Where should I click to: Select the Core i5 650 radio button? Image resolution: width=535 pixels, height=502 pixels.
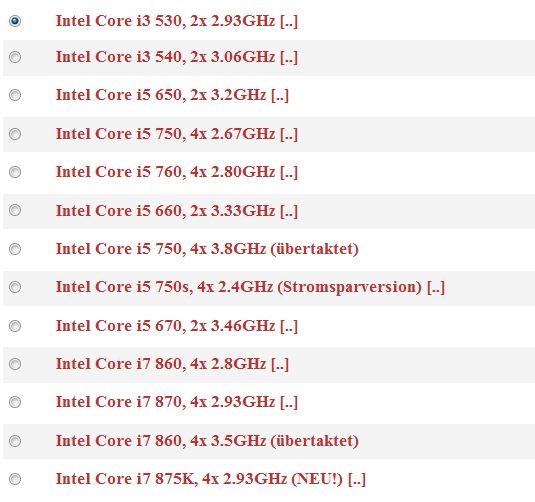[15, 95]
